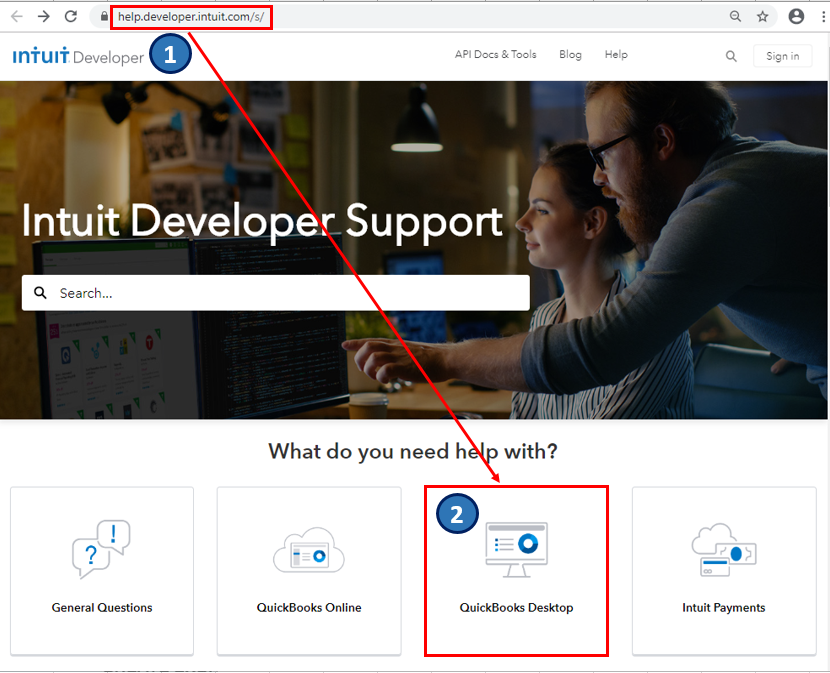The width and height of the screenshot is (830, 673).
Task: Open the browser zoom magnifier icon
Action: [735, 16]
